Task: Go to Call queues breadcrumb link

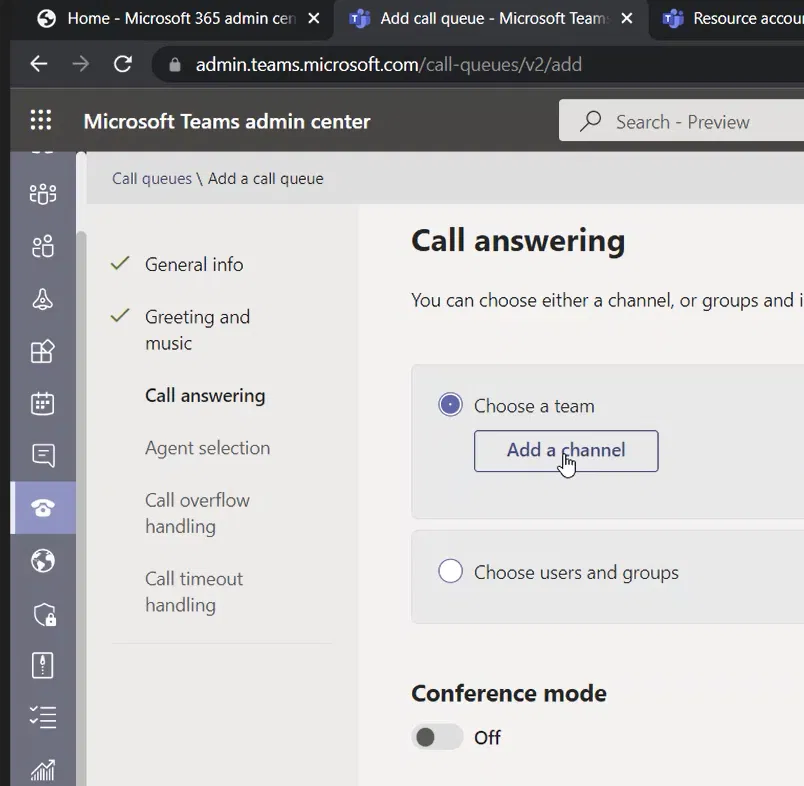Action: click(152, 179)
